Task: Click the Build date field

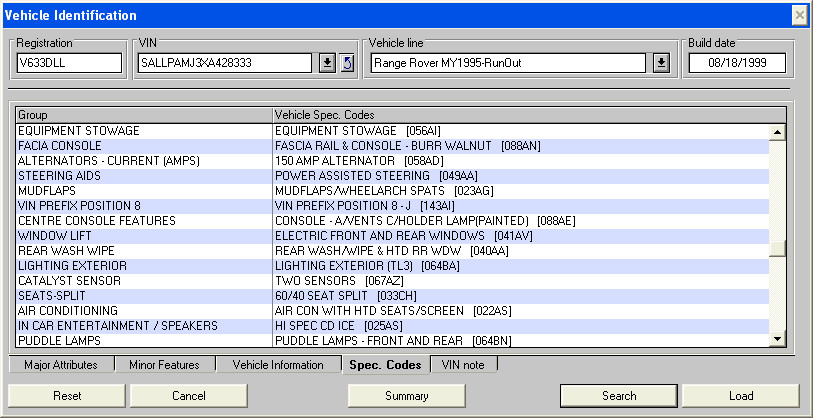Action: pos(737,63)
